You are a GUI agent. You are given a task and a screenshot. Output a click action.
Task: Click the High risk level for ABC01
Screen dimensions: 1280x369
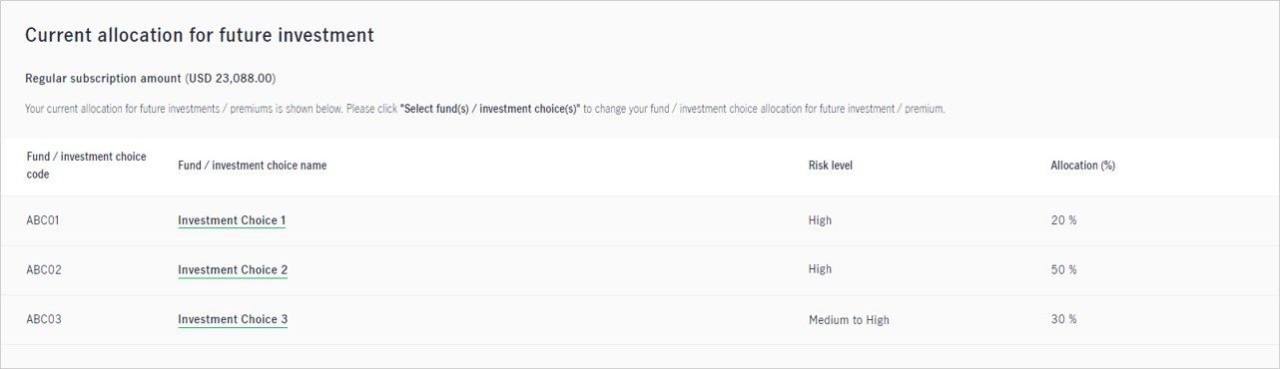click(820, 220)
